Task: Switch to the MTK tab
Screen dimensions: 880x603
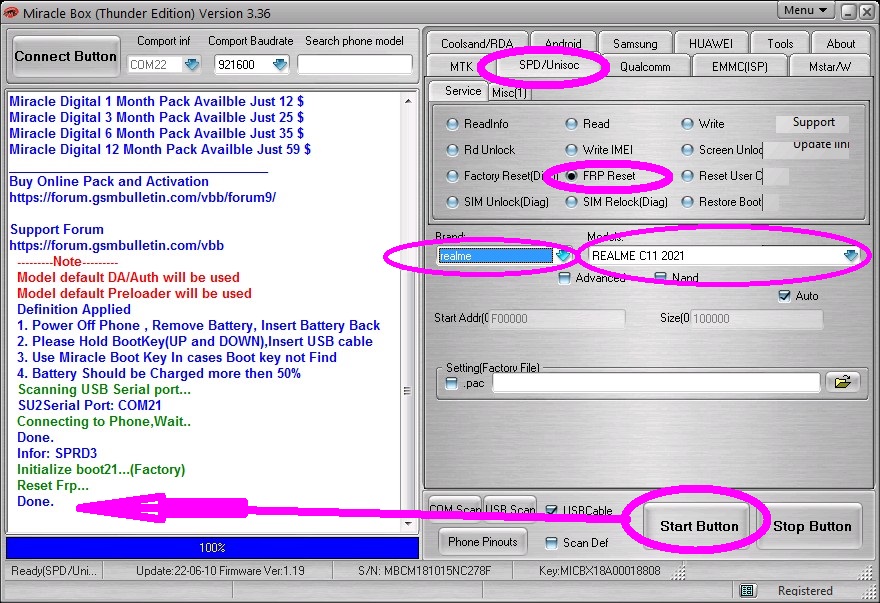Action: coord(461,66)
